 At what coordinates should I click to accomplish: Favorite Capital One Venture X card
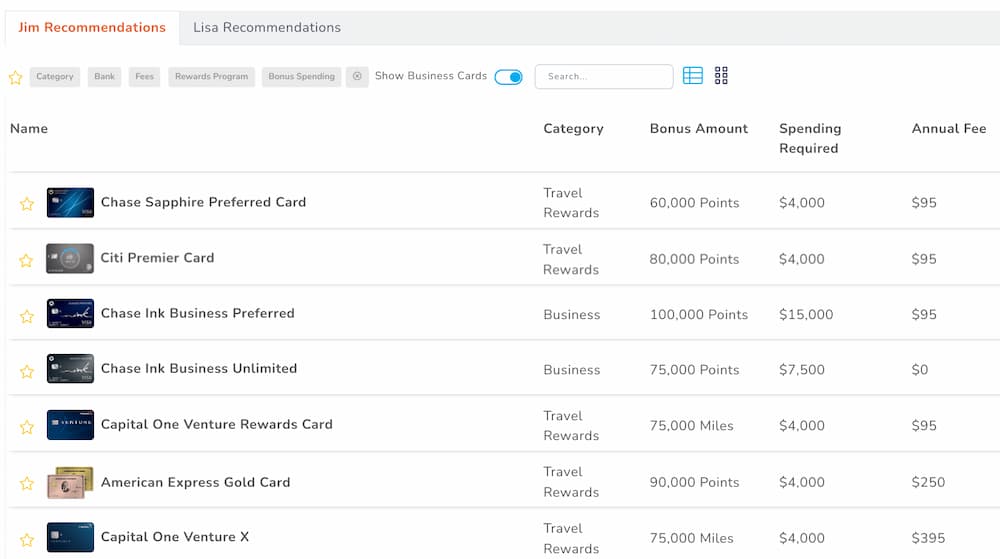tap(27, 540)
